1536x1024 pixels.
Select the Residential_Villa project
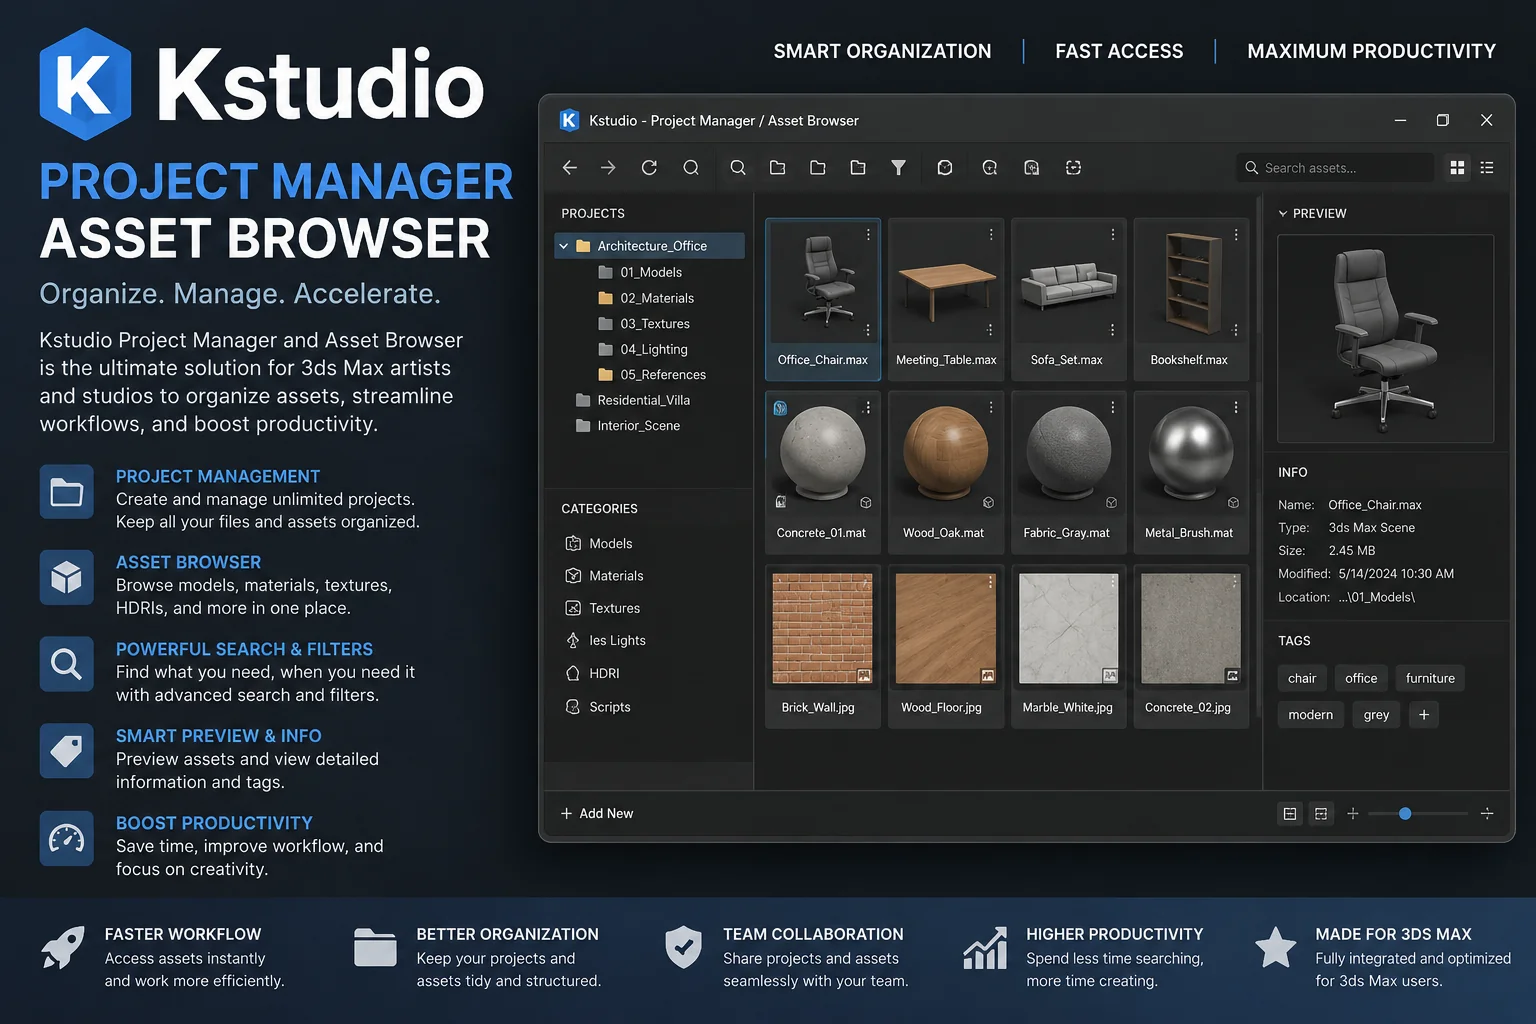[x=634, y=400]
